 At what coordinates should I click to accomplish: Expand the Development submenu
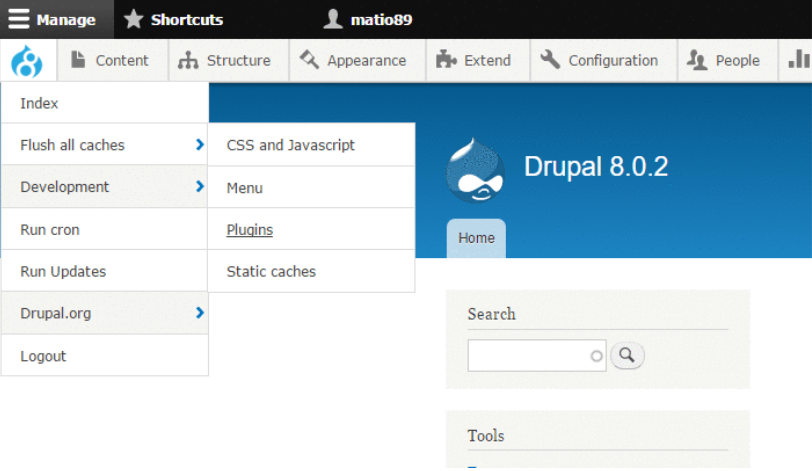tap(104, 187)
